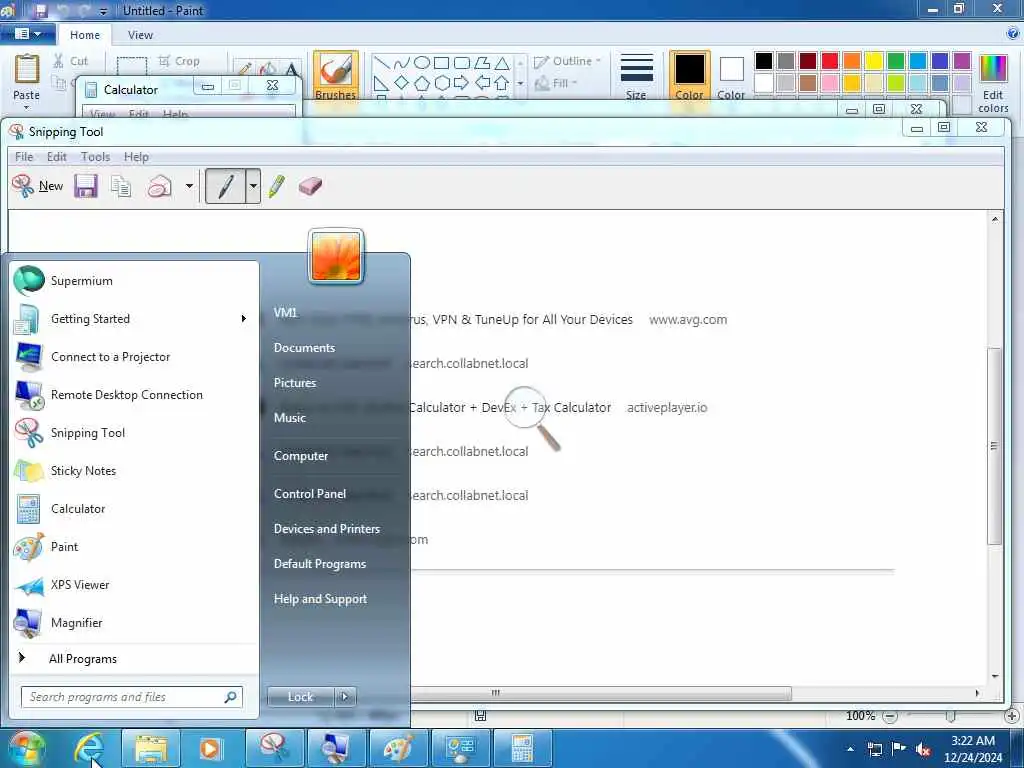Viewport: 1024px width, 768px height.
Task: Open Snipping Tool Tools menu
Action: coord(95,157)
